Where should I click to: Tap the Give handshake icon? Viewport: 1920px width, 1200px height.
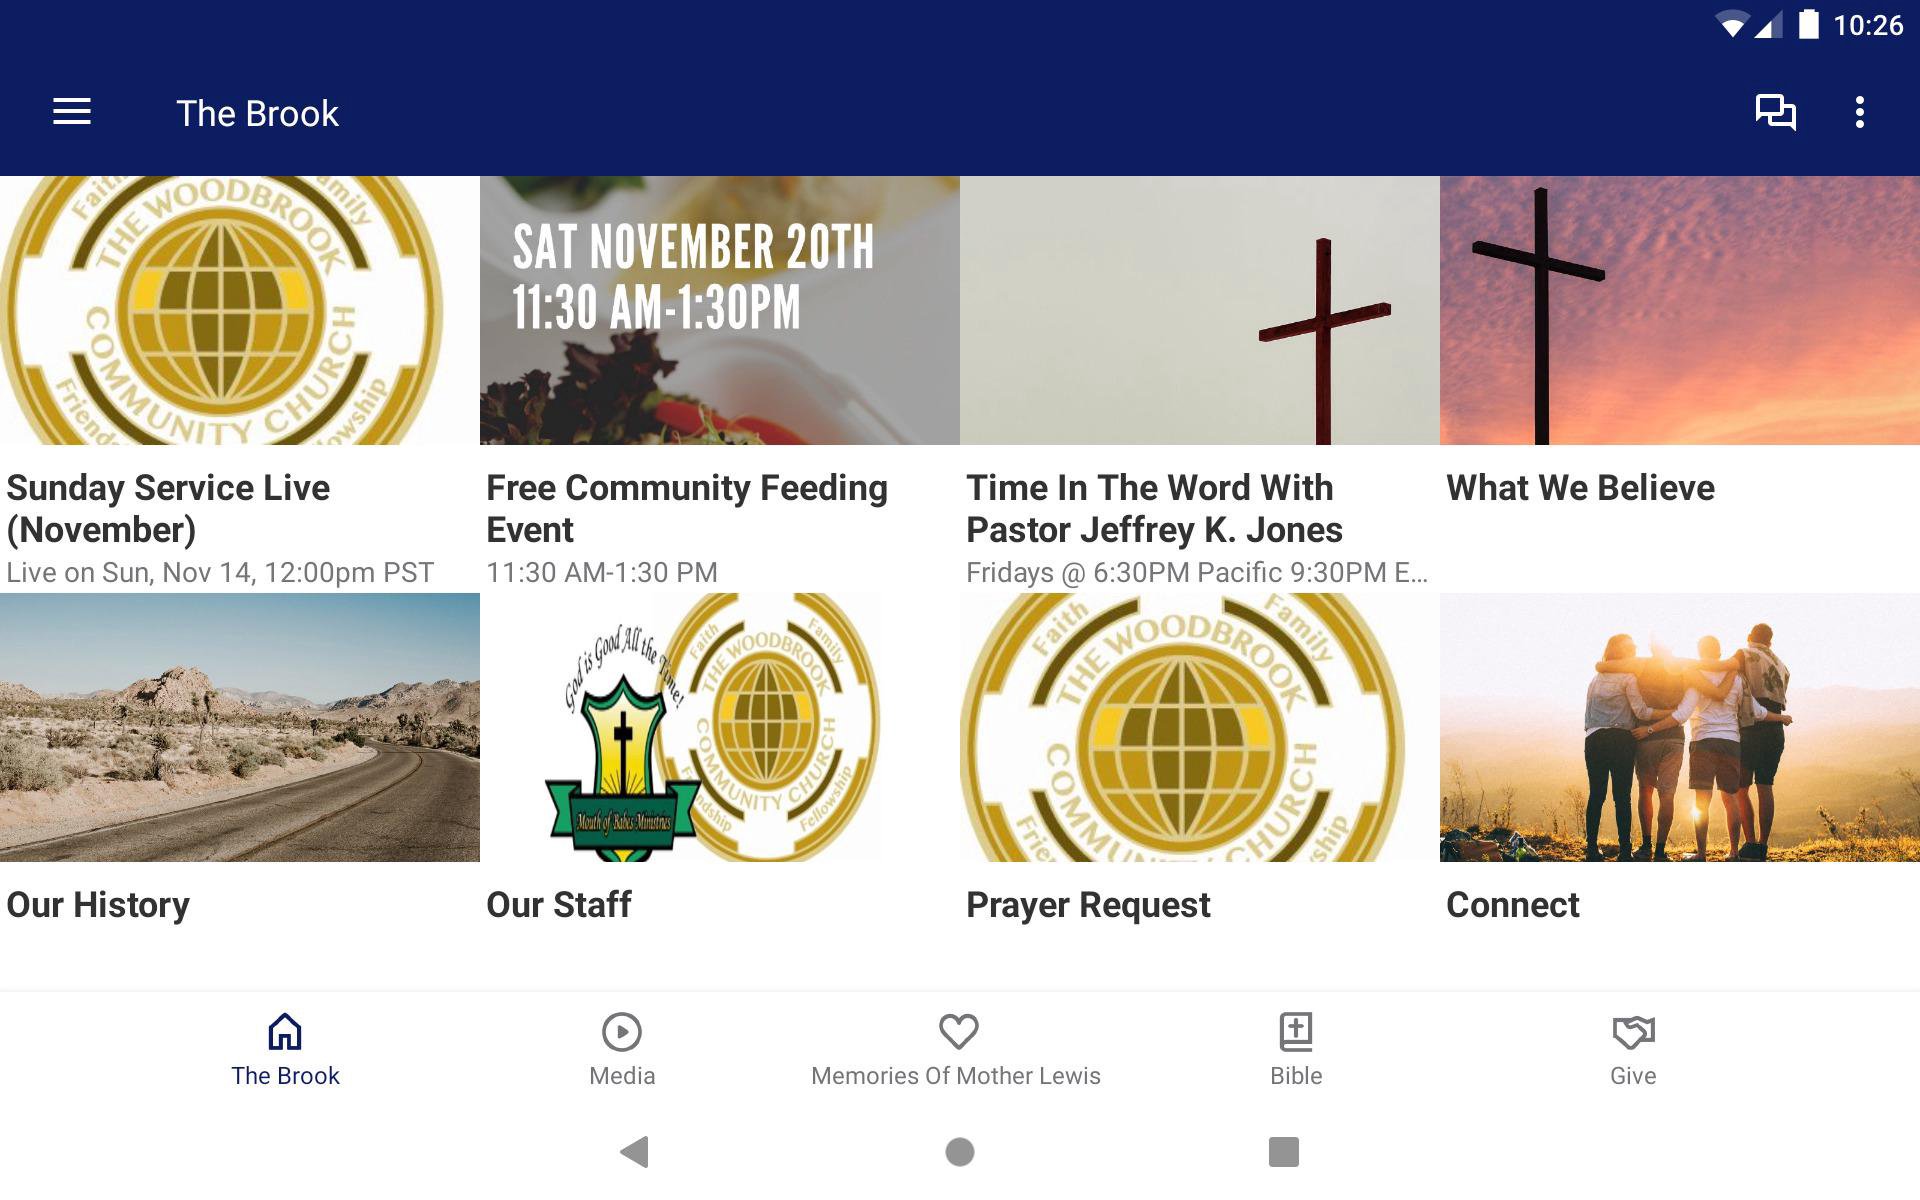pyautogui.click(x=1633, y=1032)
